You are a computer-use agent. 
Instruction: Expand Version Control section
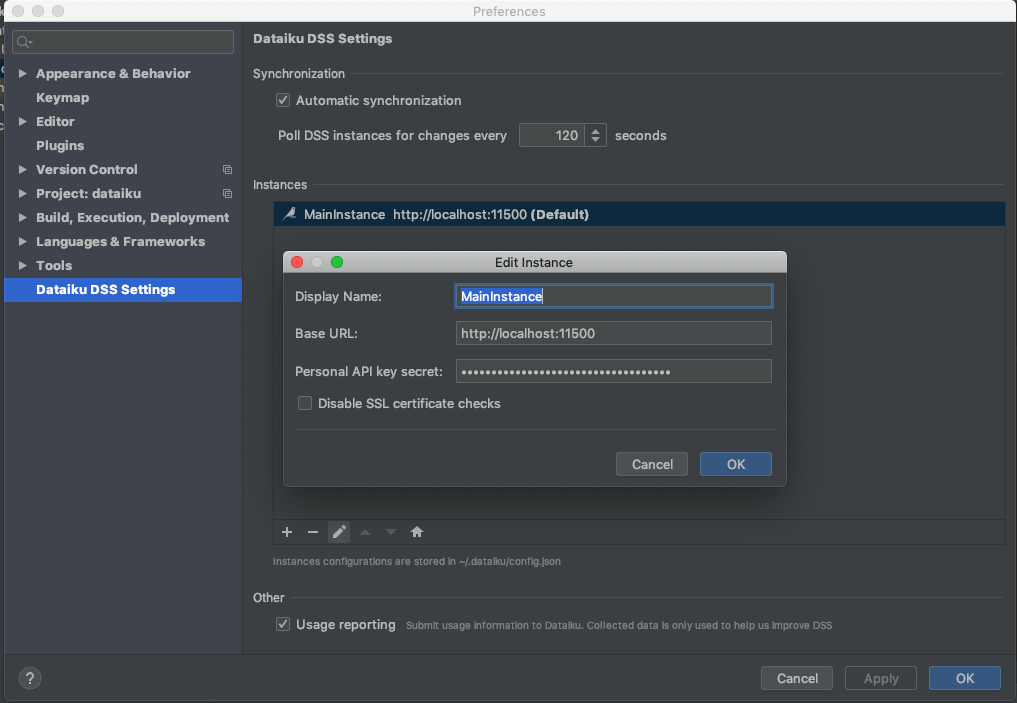pos(23,169)
